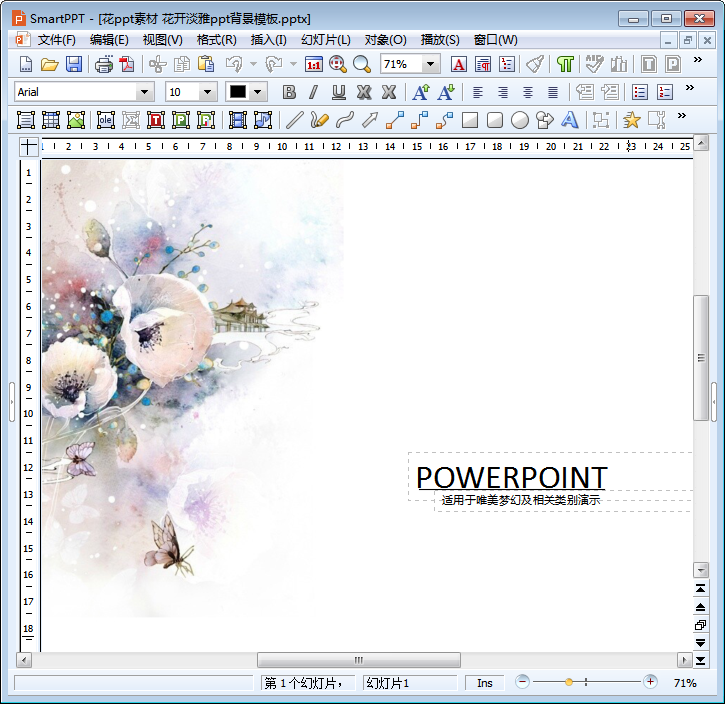Open the 插入(I) menu
The height and width of the screenshot is (704, 725).
[269, 40]
